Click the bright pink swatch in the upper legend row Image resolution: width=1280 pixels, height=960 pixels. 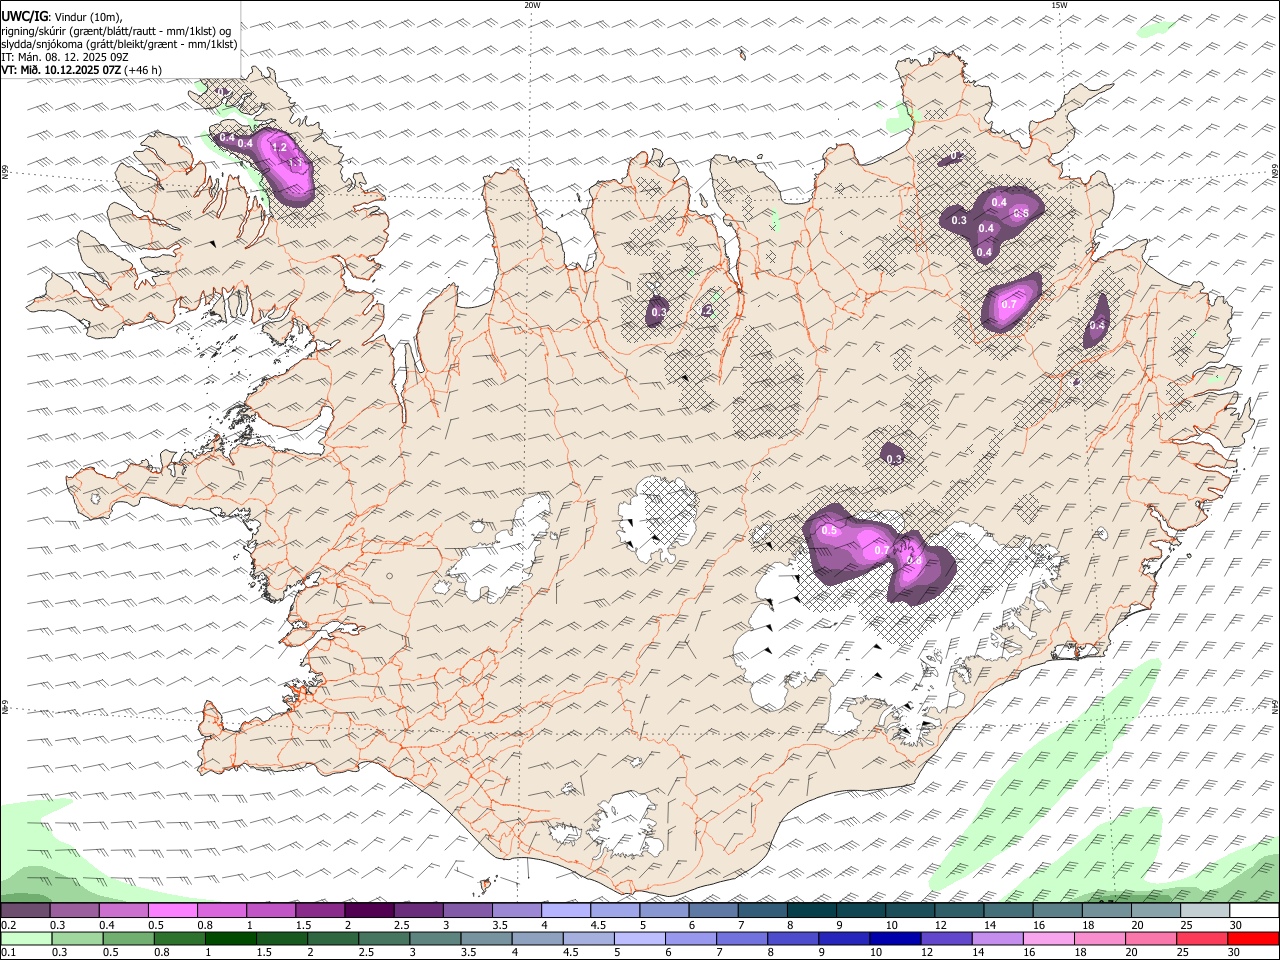(x=172, y=911)
